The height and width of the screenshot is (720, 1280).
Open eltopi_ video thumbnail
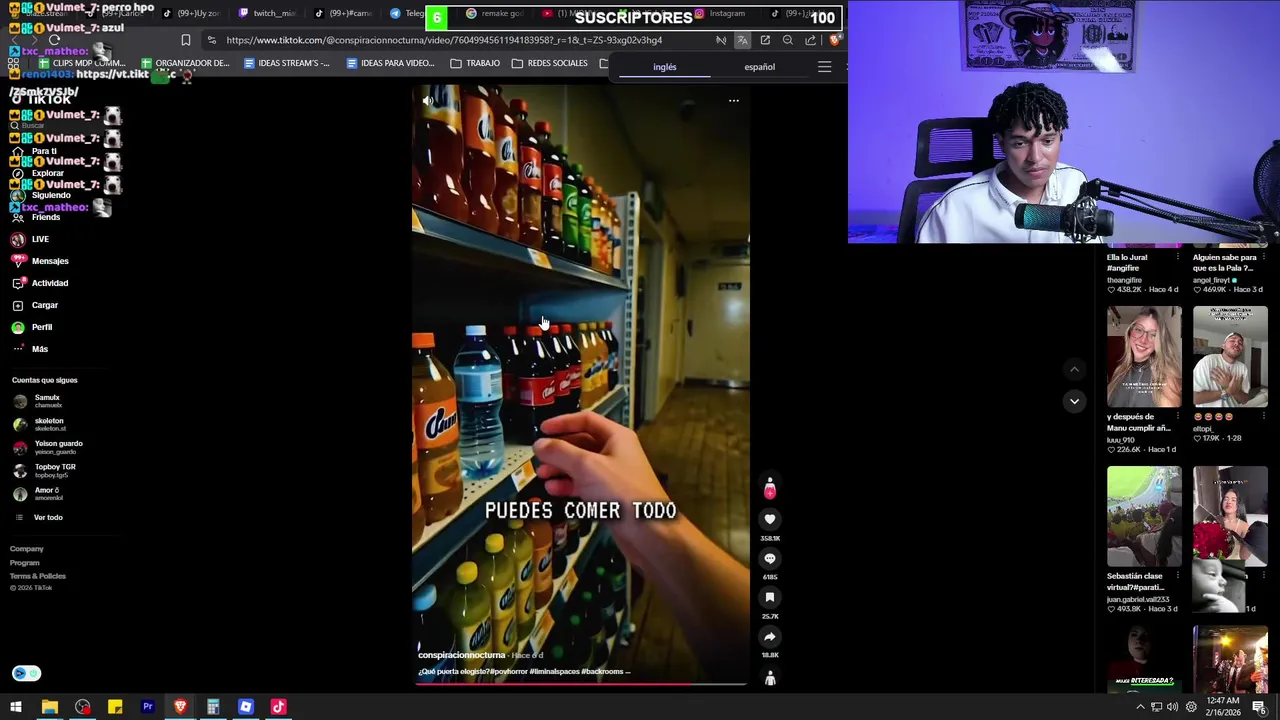click(x=1230, y=356)
